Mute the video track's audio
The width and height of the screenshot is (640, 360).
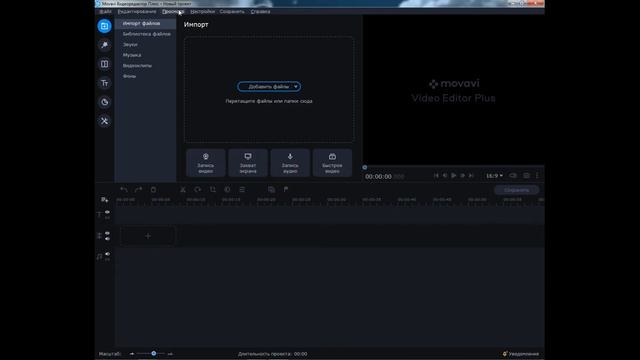(x=107, y=239)
